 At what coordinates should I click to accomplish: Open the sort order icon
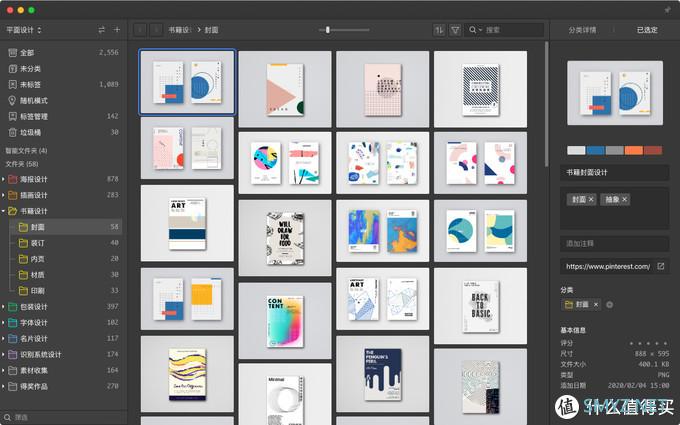click(x=439, y=30)
